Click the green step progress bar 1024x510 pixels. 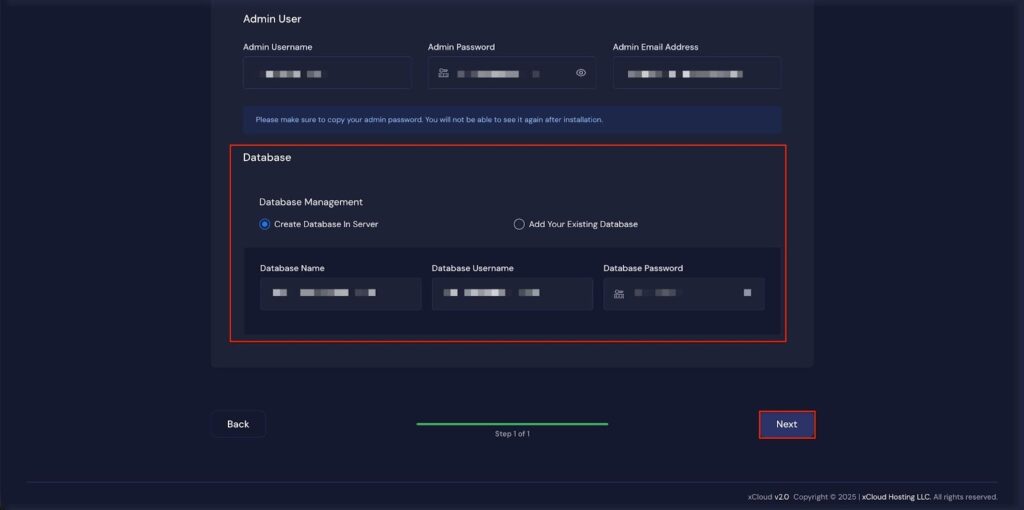coord(512,424)
